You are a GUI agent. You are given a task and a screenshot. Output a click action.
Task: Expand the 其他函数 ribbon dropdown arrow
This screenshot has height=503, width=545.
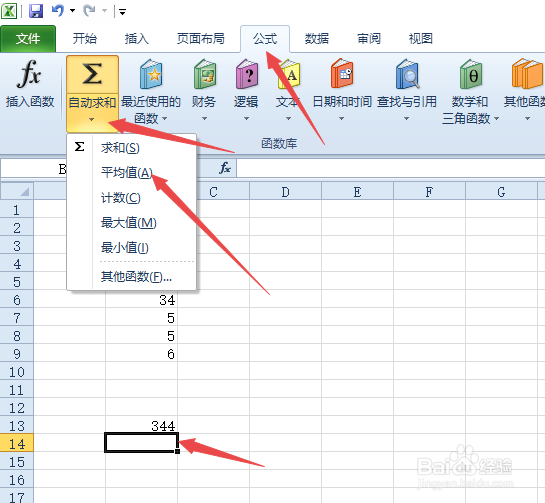click(528, 119)
